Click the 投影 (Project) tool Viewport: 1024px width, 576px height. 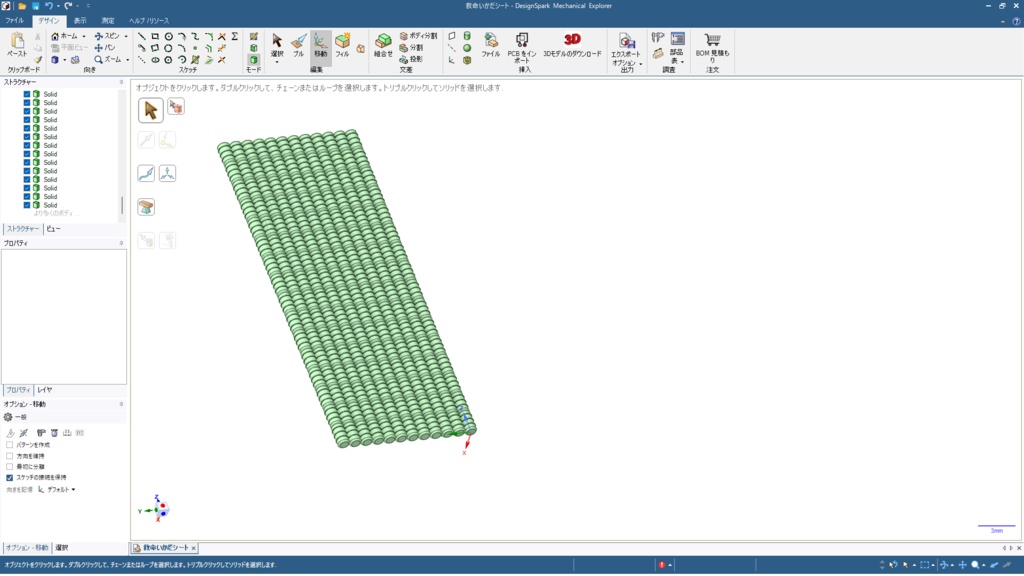click(x=411, y=59)
